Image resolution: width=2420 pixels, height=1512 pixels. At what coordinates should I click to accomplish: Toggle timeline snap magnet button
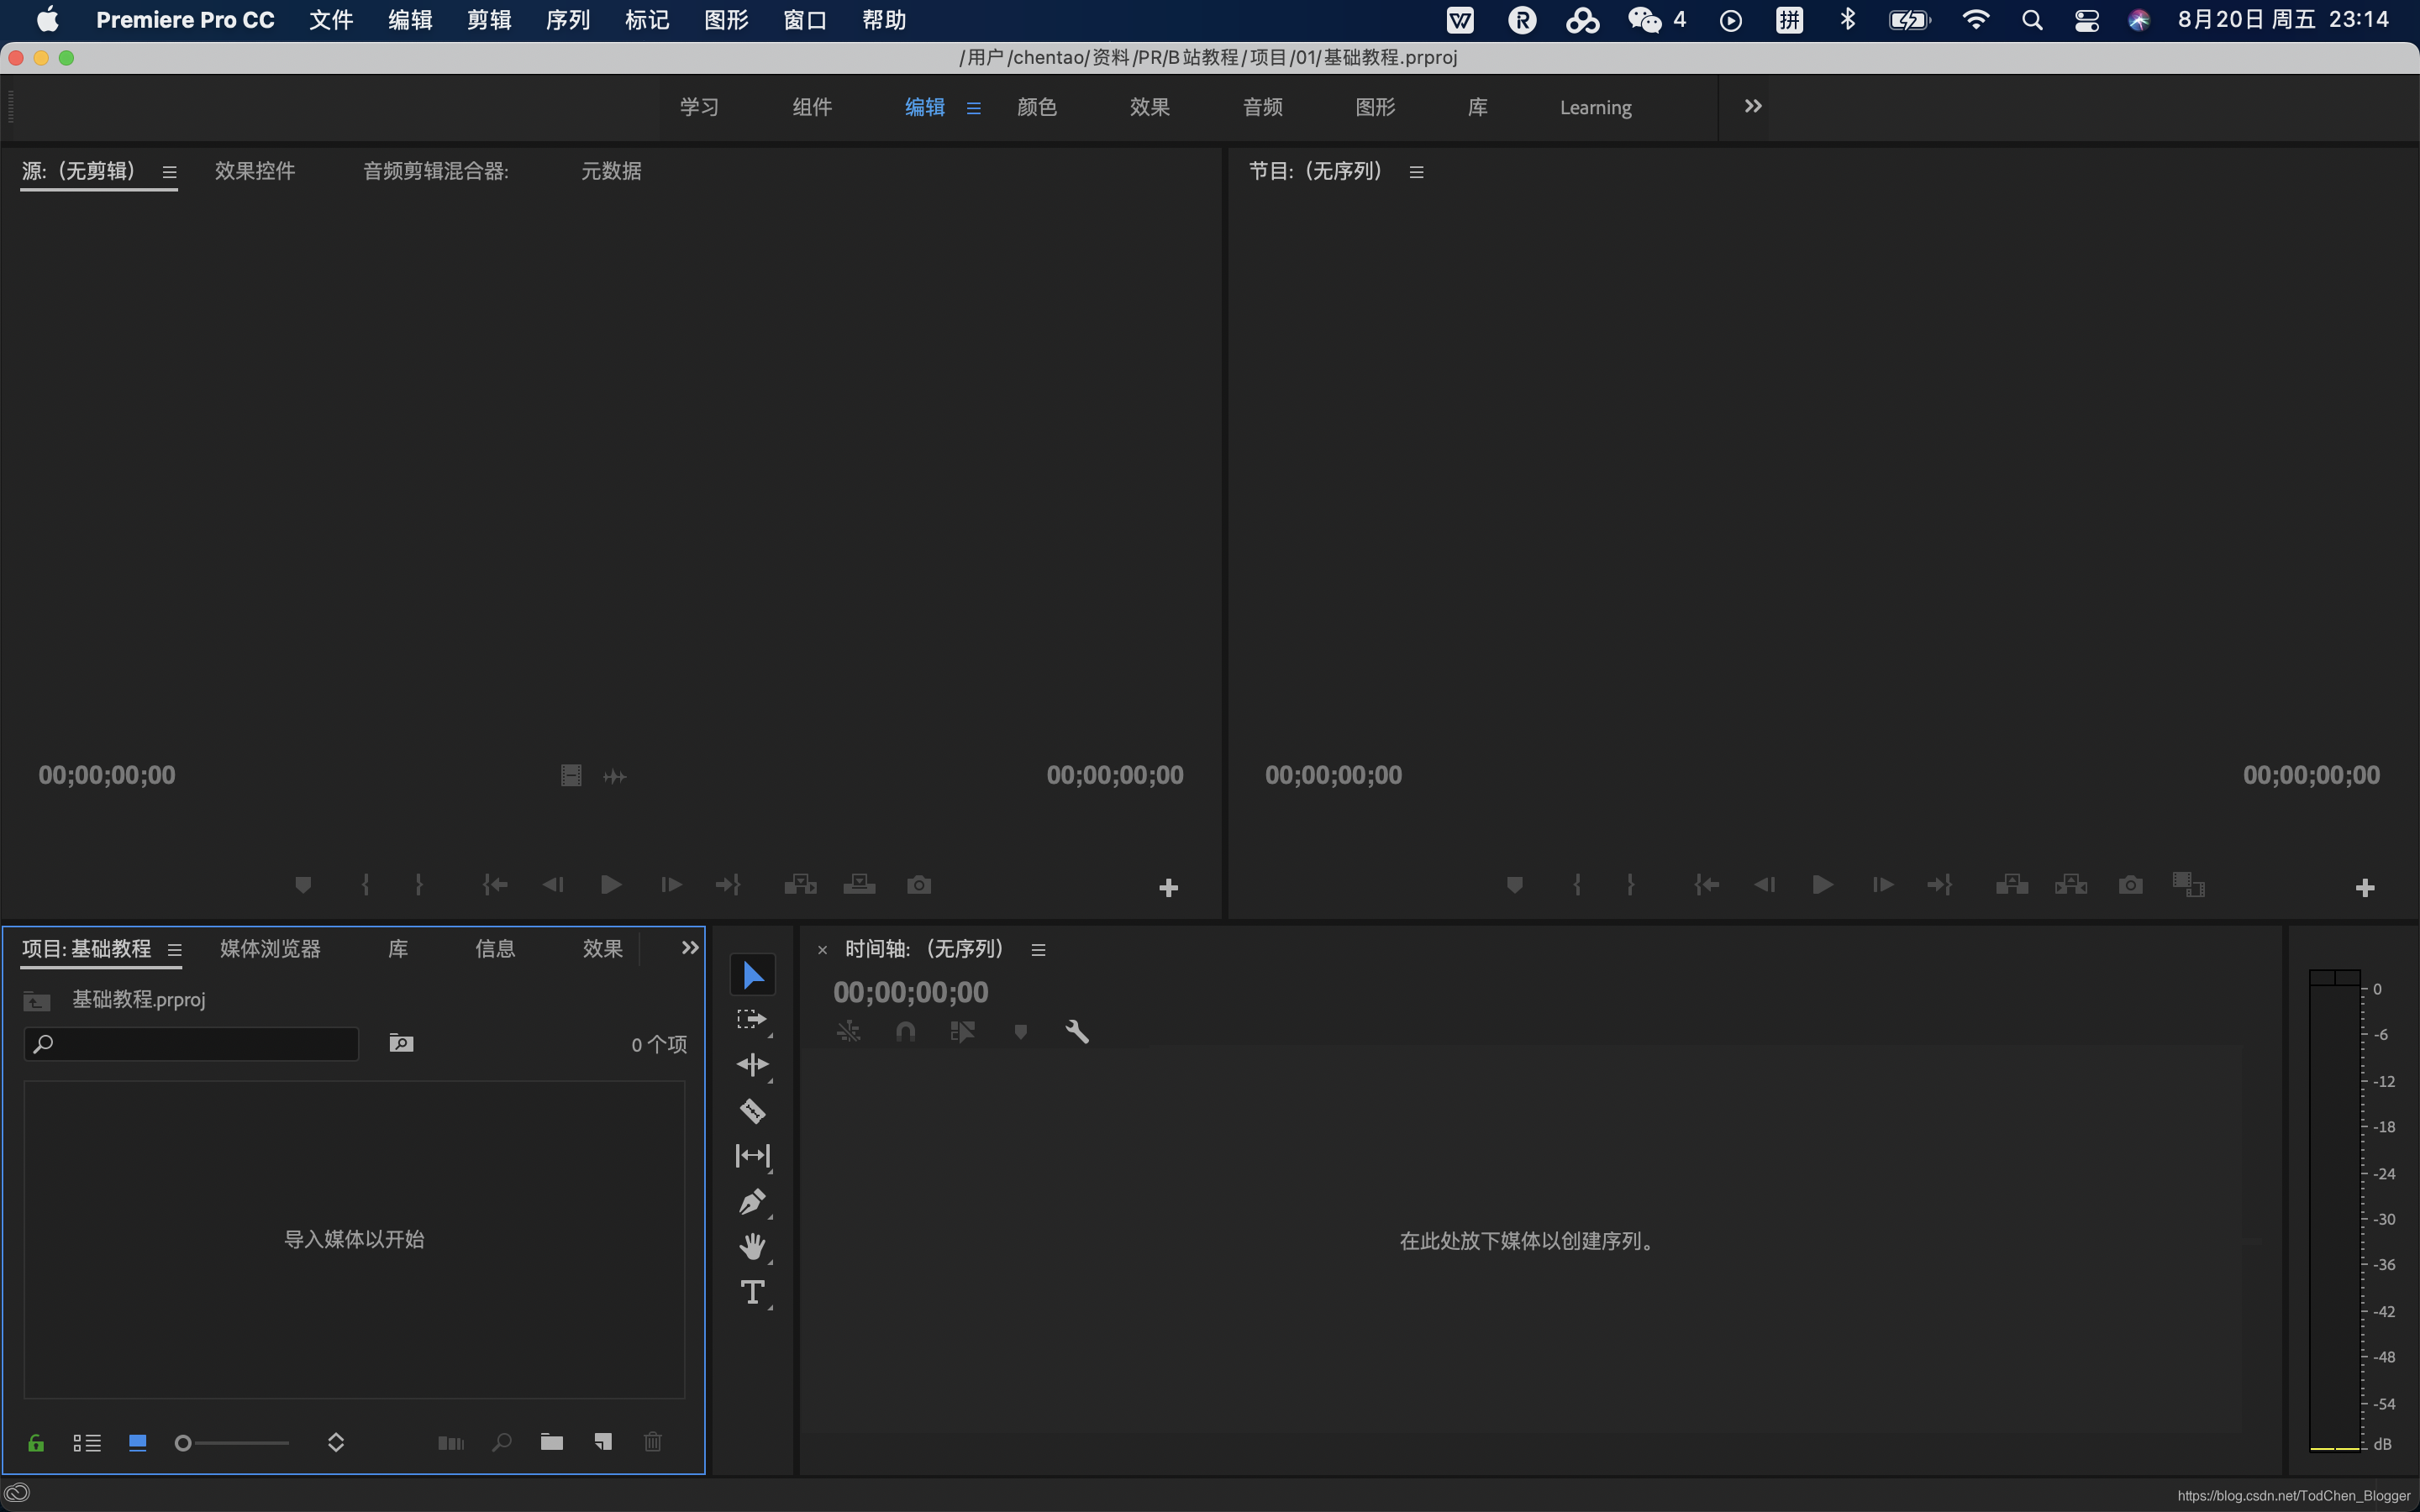point(905,1031)
